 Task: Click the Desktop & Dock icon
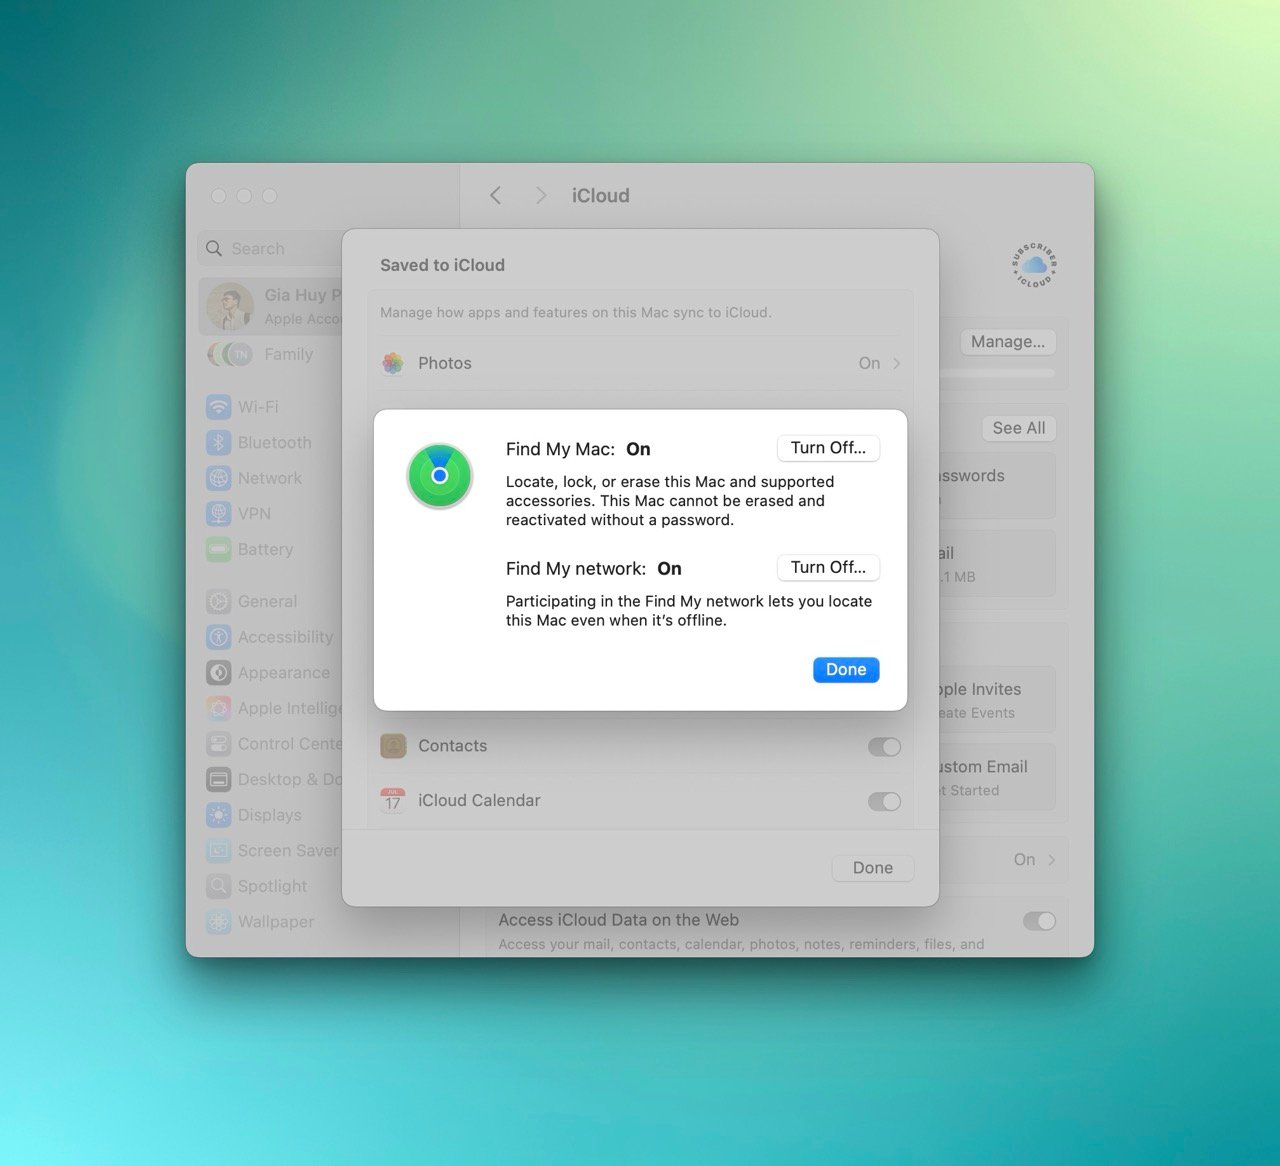click(218, 779)
